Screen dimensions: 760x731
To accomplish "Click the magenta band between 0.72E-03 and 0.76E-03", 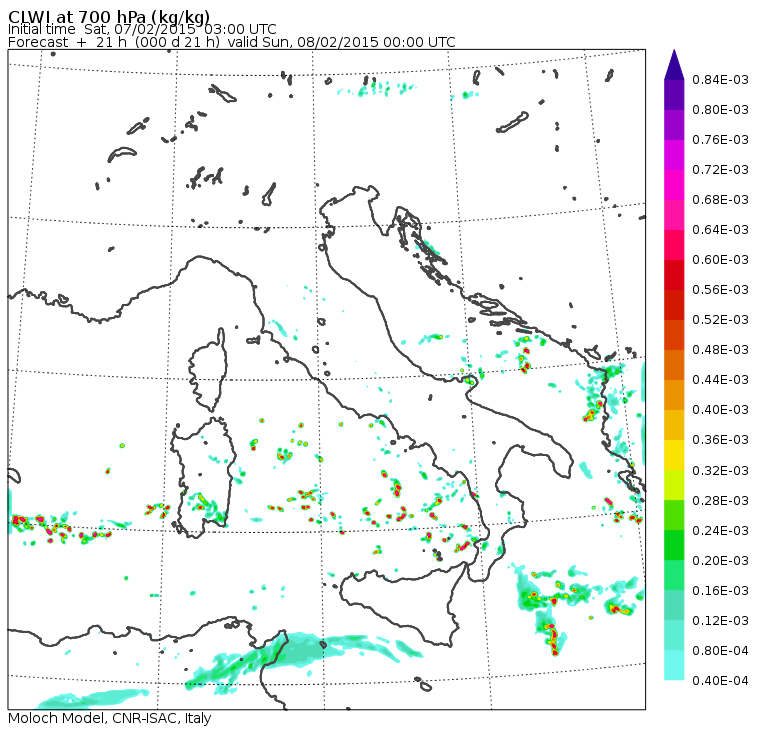I will click(674, 155).
